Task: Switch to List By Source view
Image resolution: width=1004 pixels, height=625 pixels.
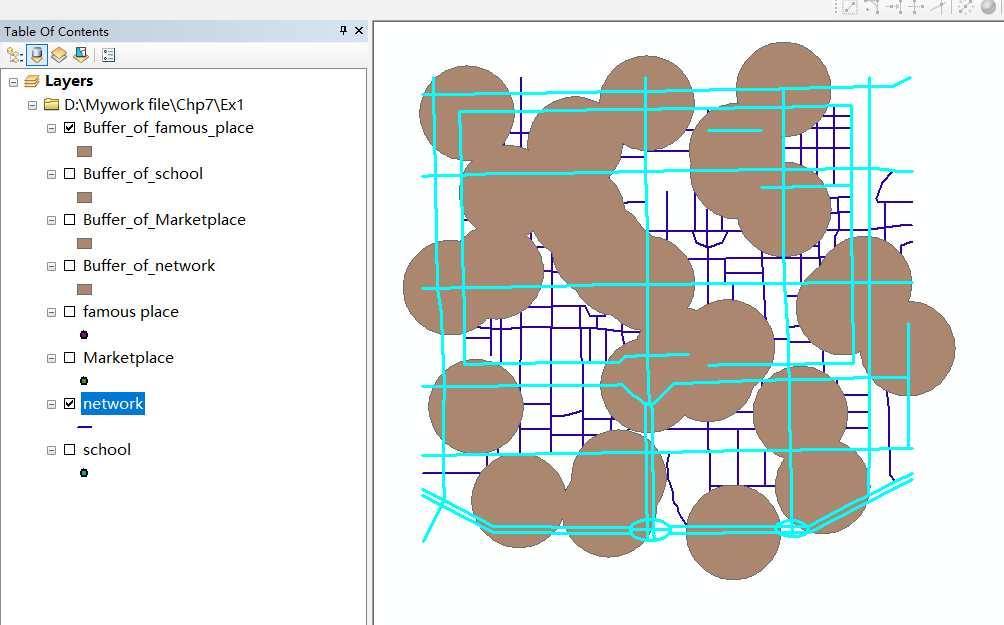Action: [37, 54]
